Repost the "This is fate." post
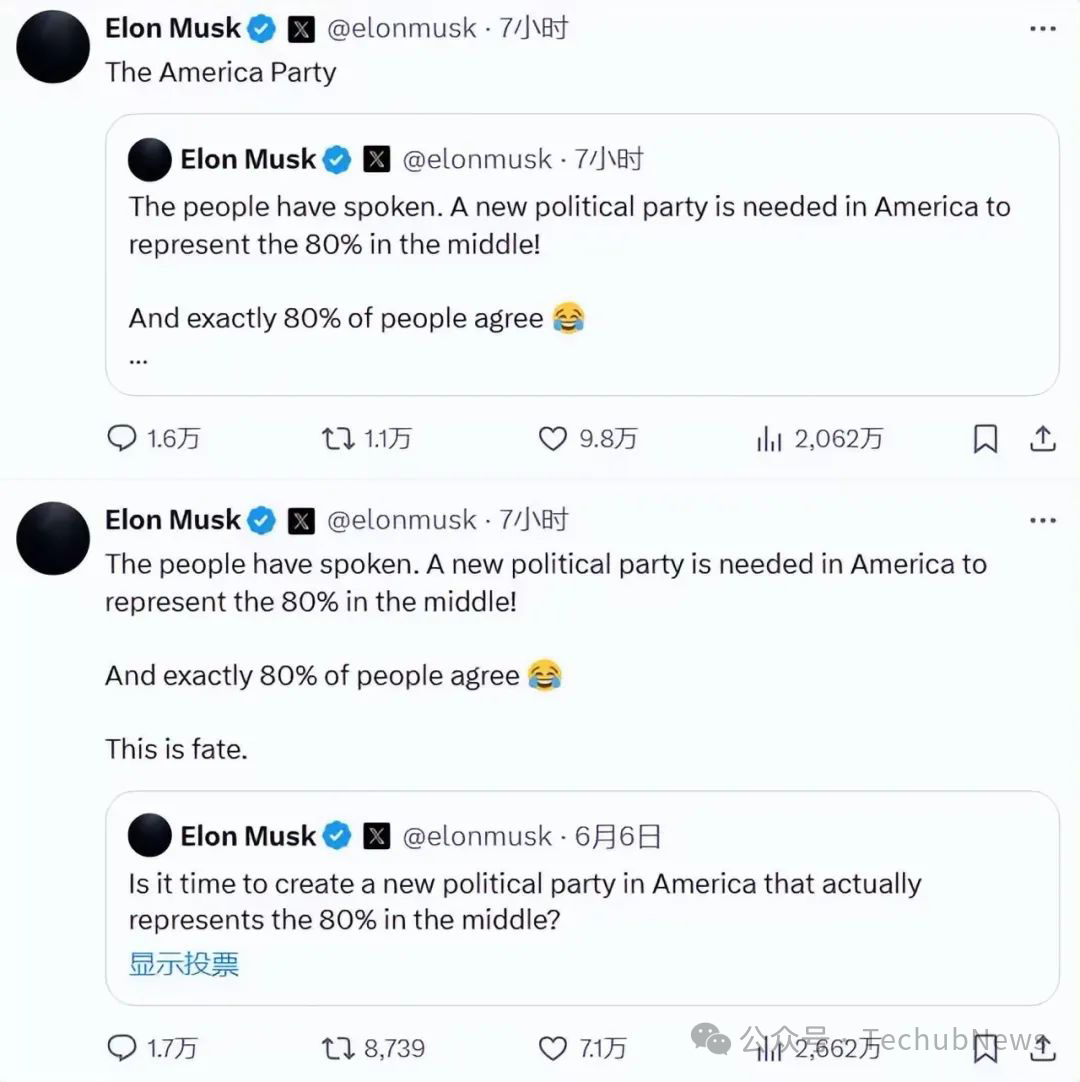 [x=338, y=1047]
